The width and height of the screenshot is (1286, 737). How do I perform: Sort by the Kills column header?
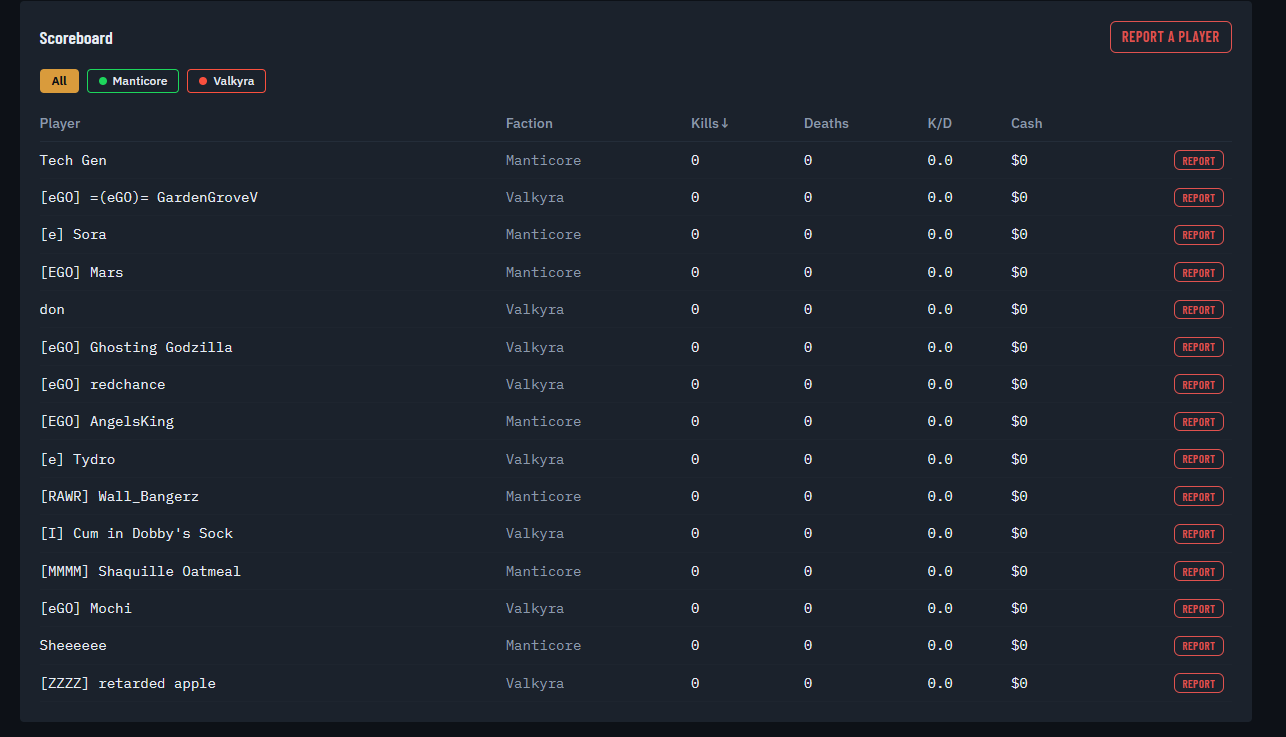[x=710, y=123]
